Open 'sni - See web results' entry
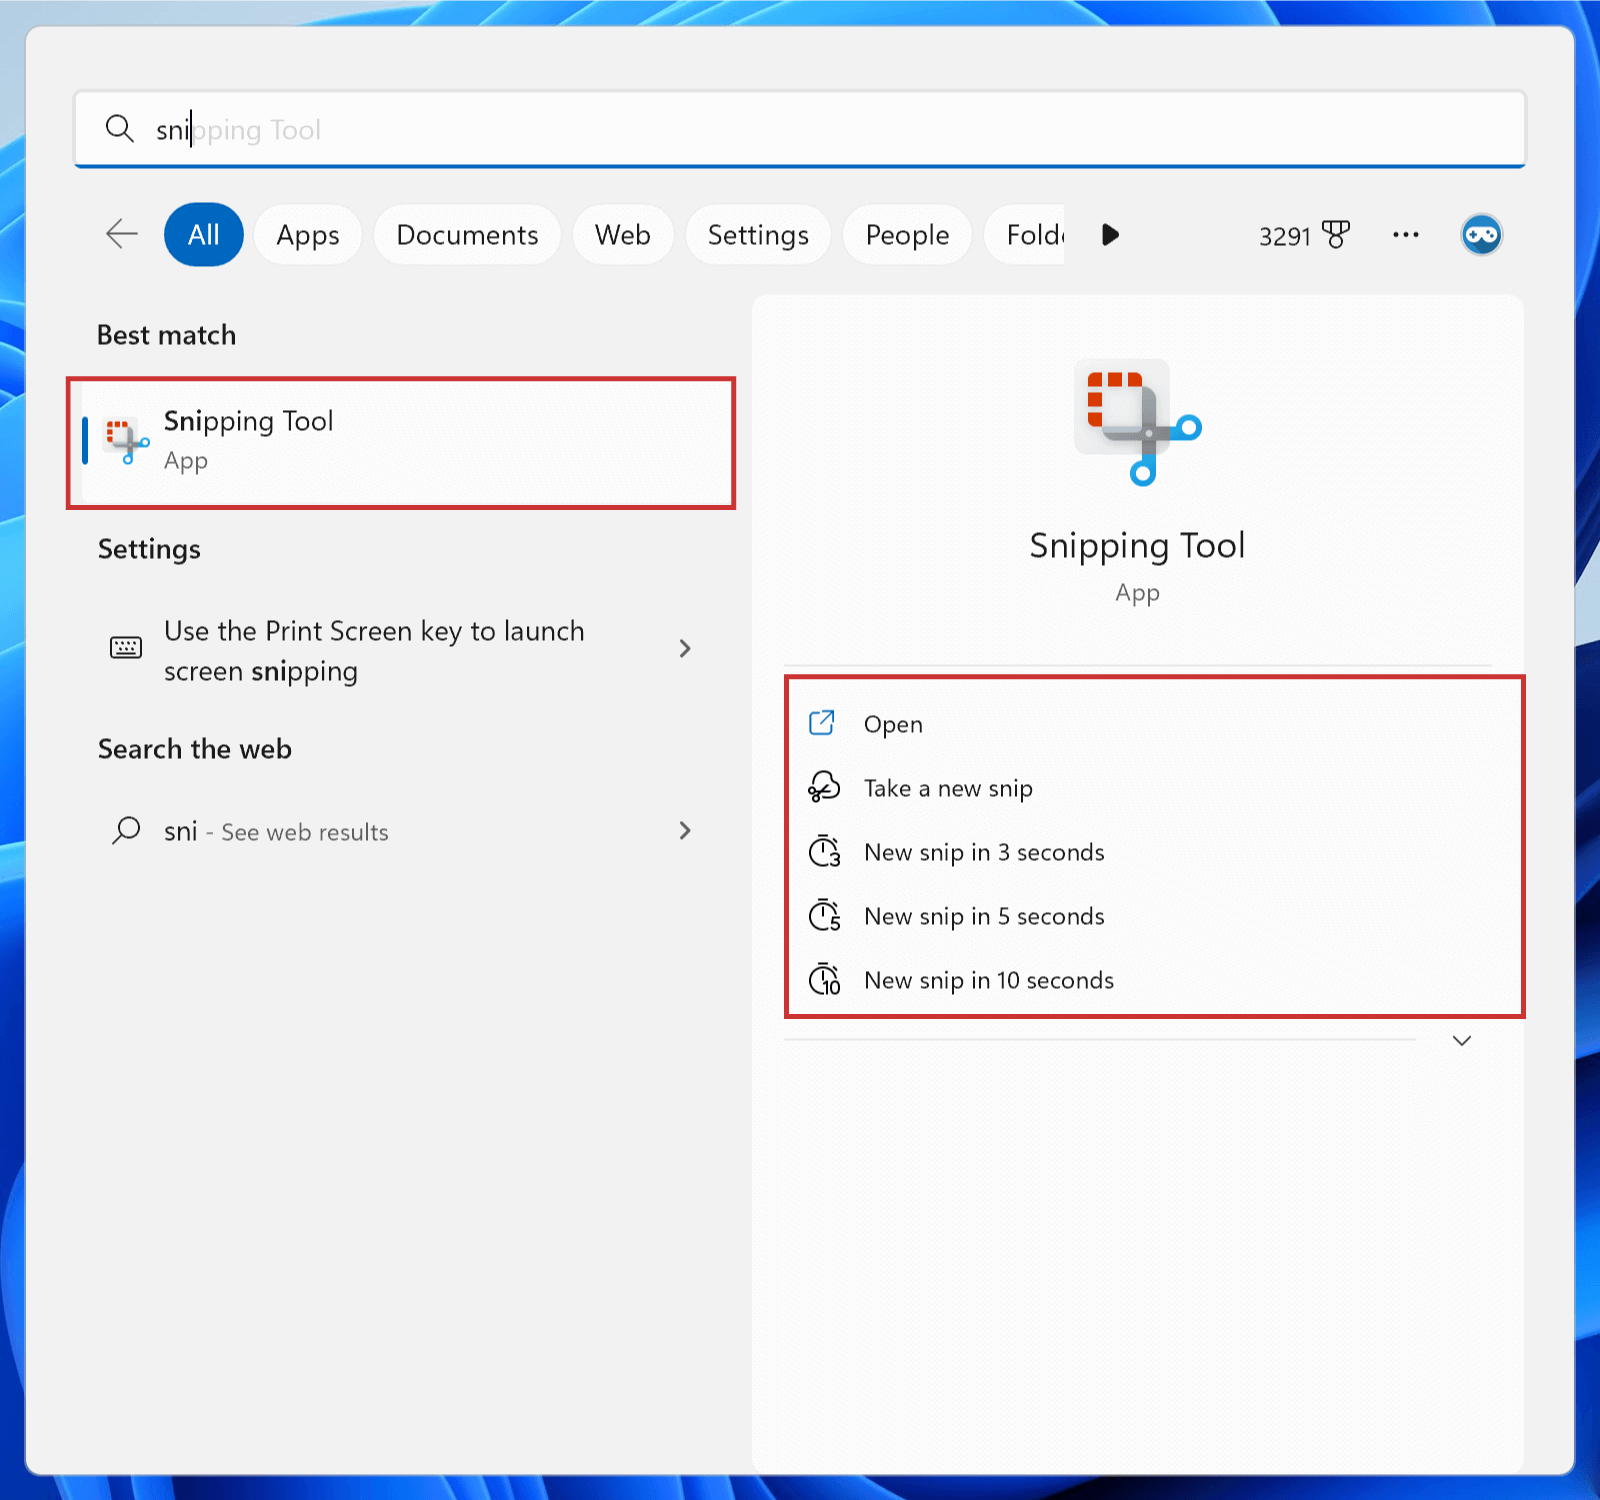The width and height of the screenshot is (1600, 1500). point(401,831)
